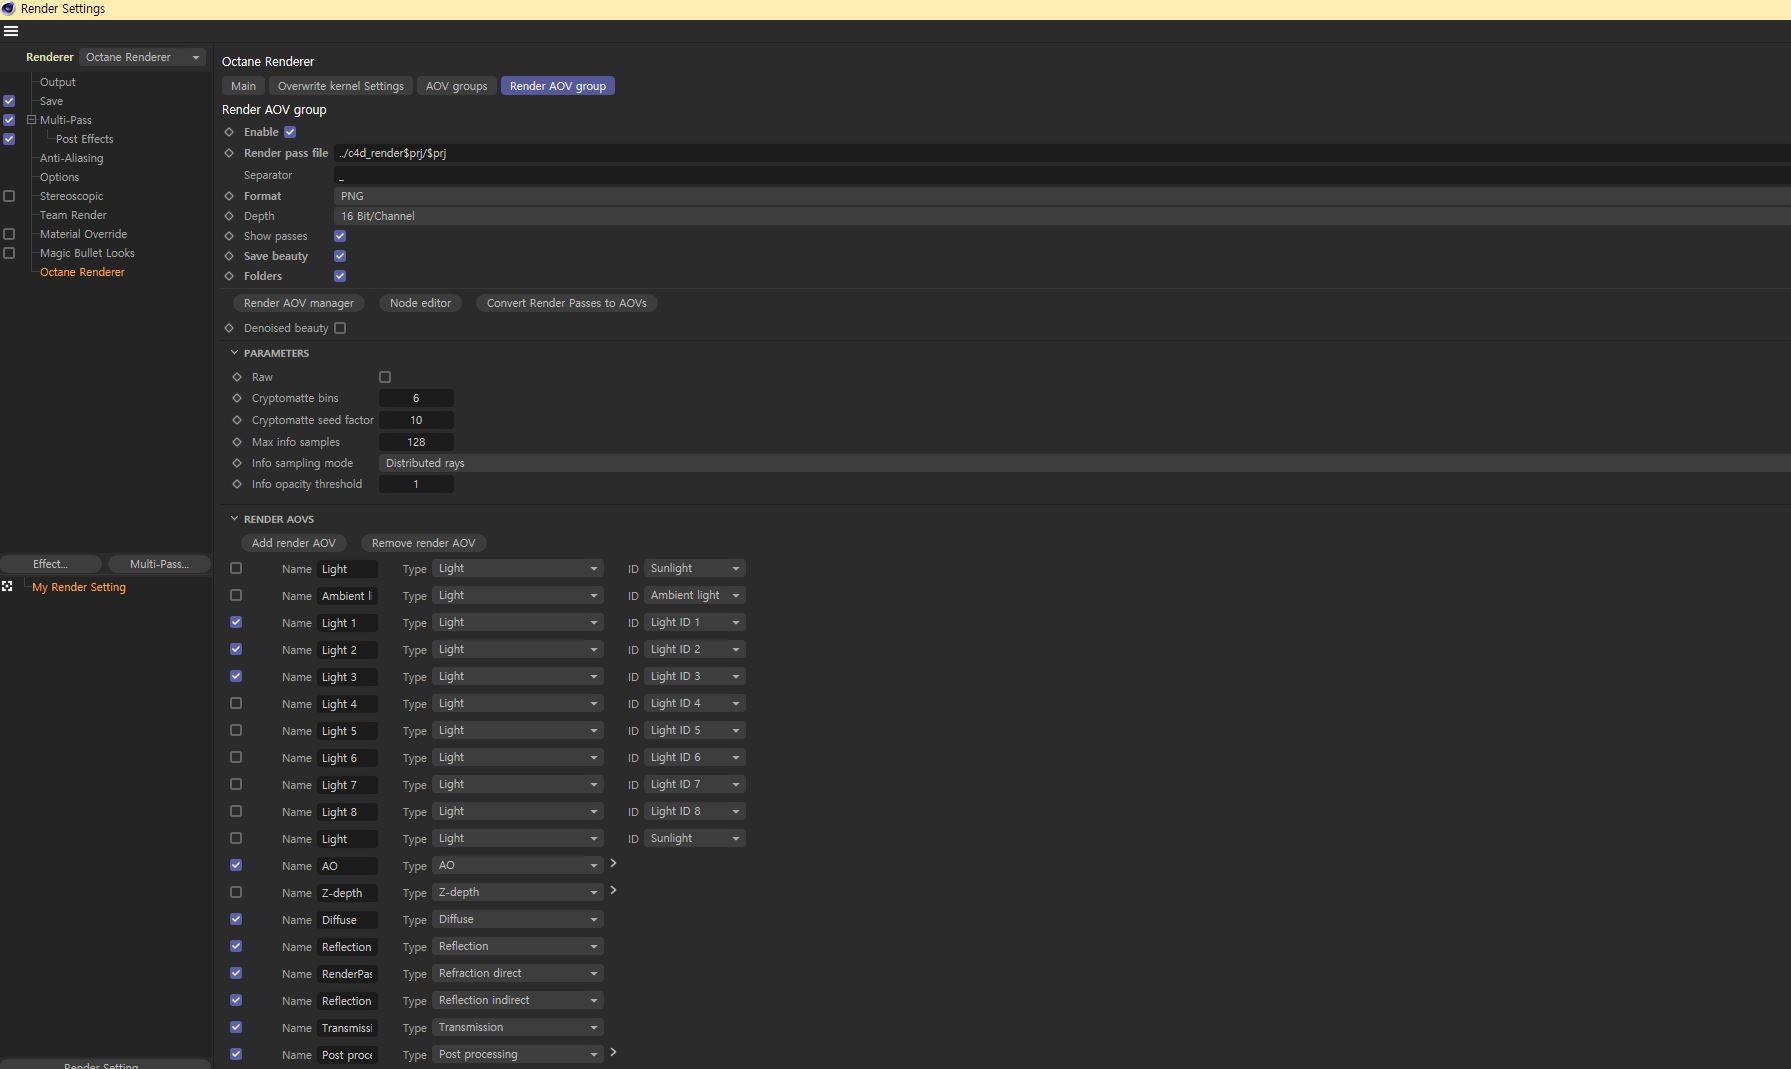1791x1069 pixels.
Task: Click the keyframe diamond next to Depth
Action: tap(229, 216)
